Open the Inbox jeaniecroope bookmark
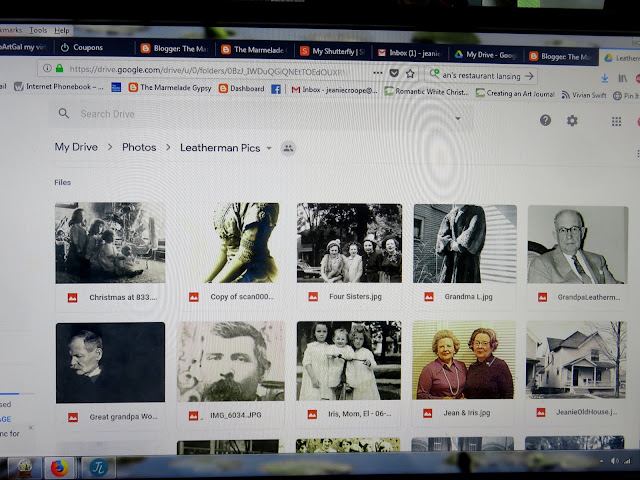The width and height of the screenshot is (640, 480). [335, 90]
